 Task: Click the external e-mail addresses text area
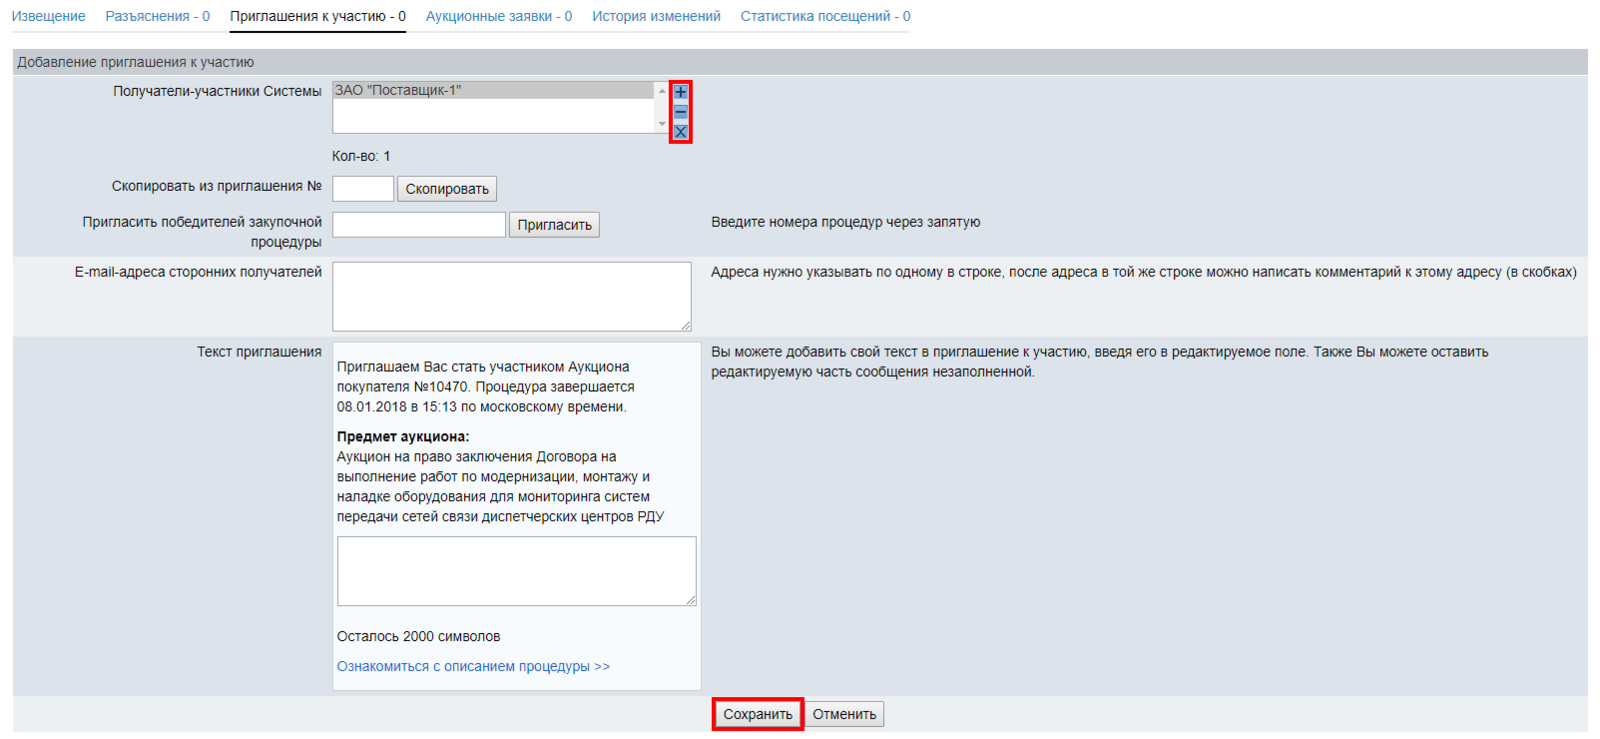click(x=511, y=296)
